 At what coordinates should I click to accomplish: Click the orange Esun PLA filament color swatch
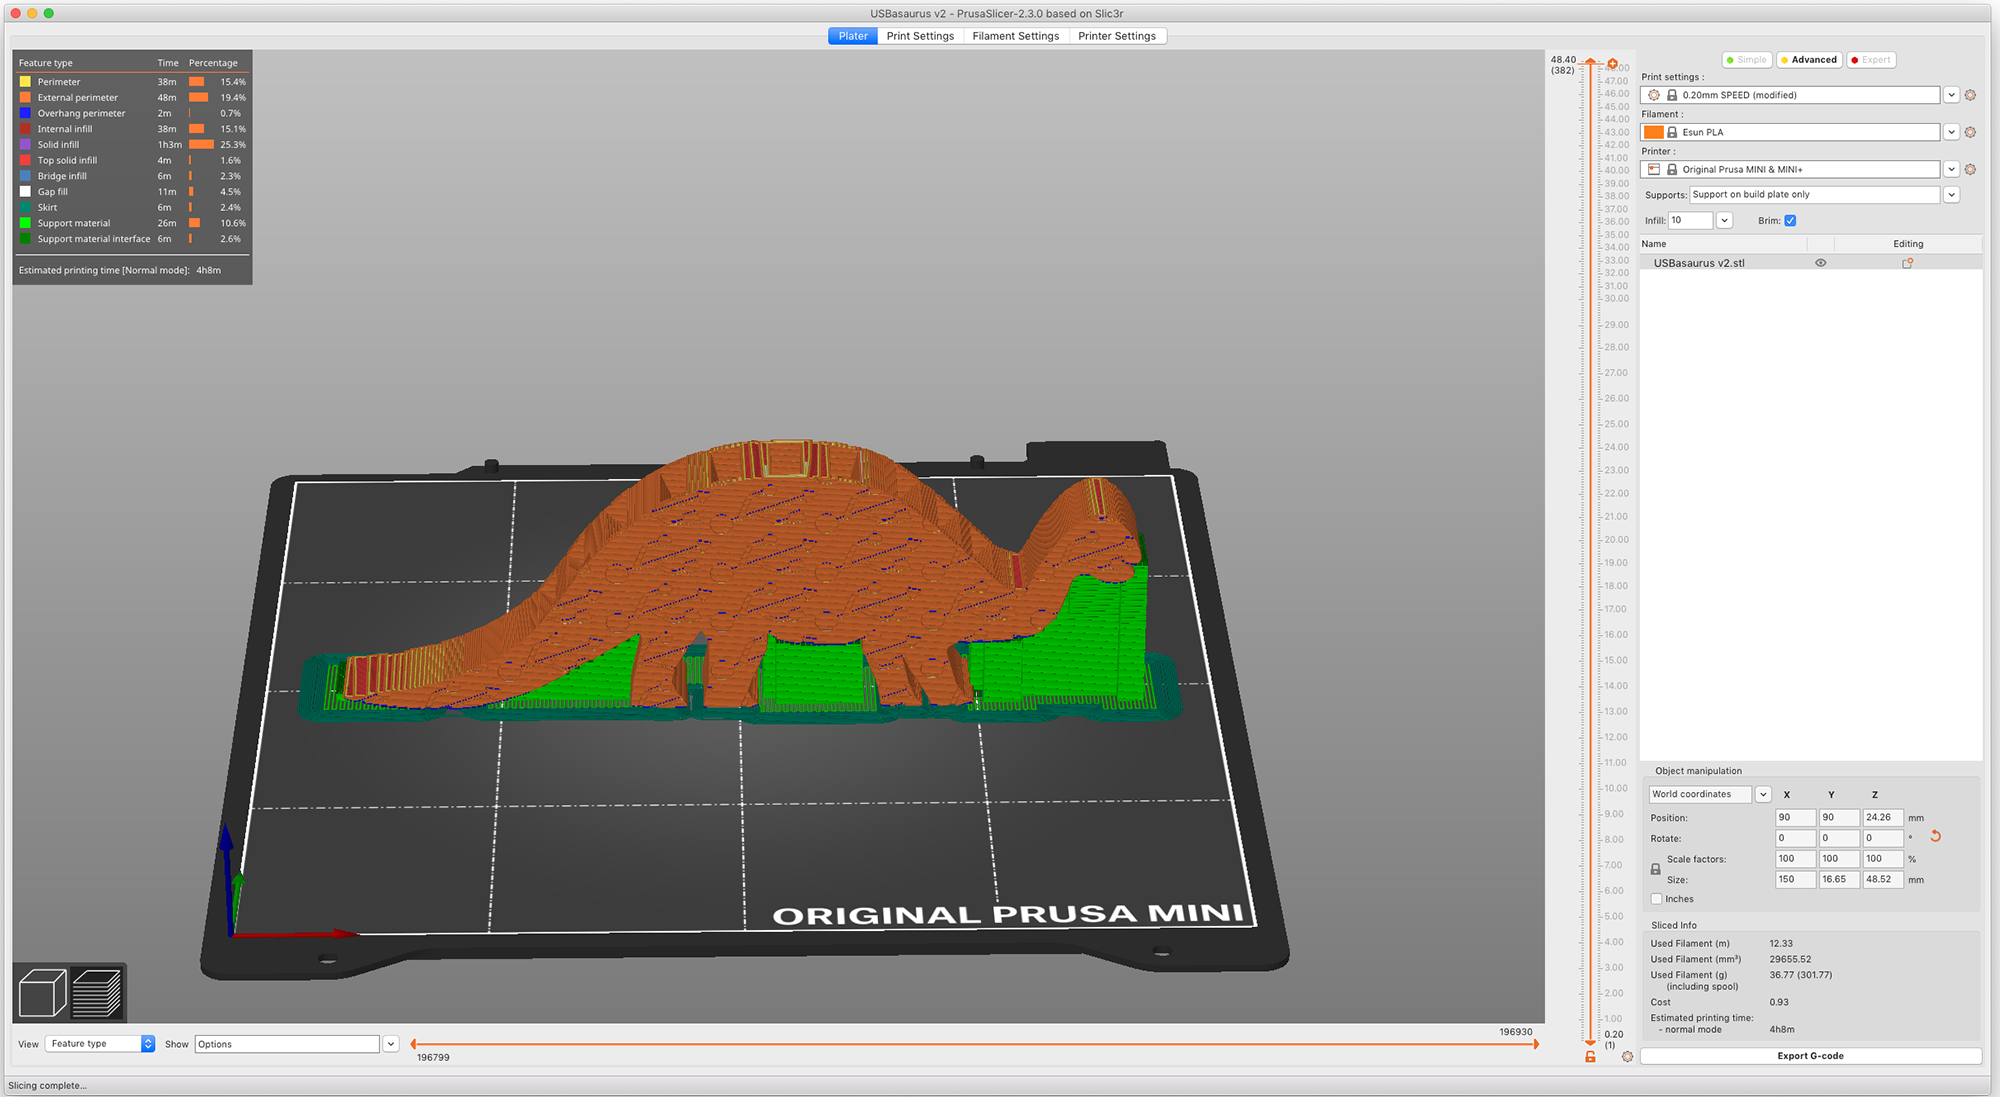click(1654, 132)
